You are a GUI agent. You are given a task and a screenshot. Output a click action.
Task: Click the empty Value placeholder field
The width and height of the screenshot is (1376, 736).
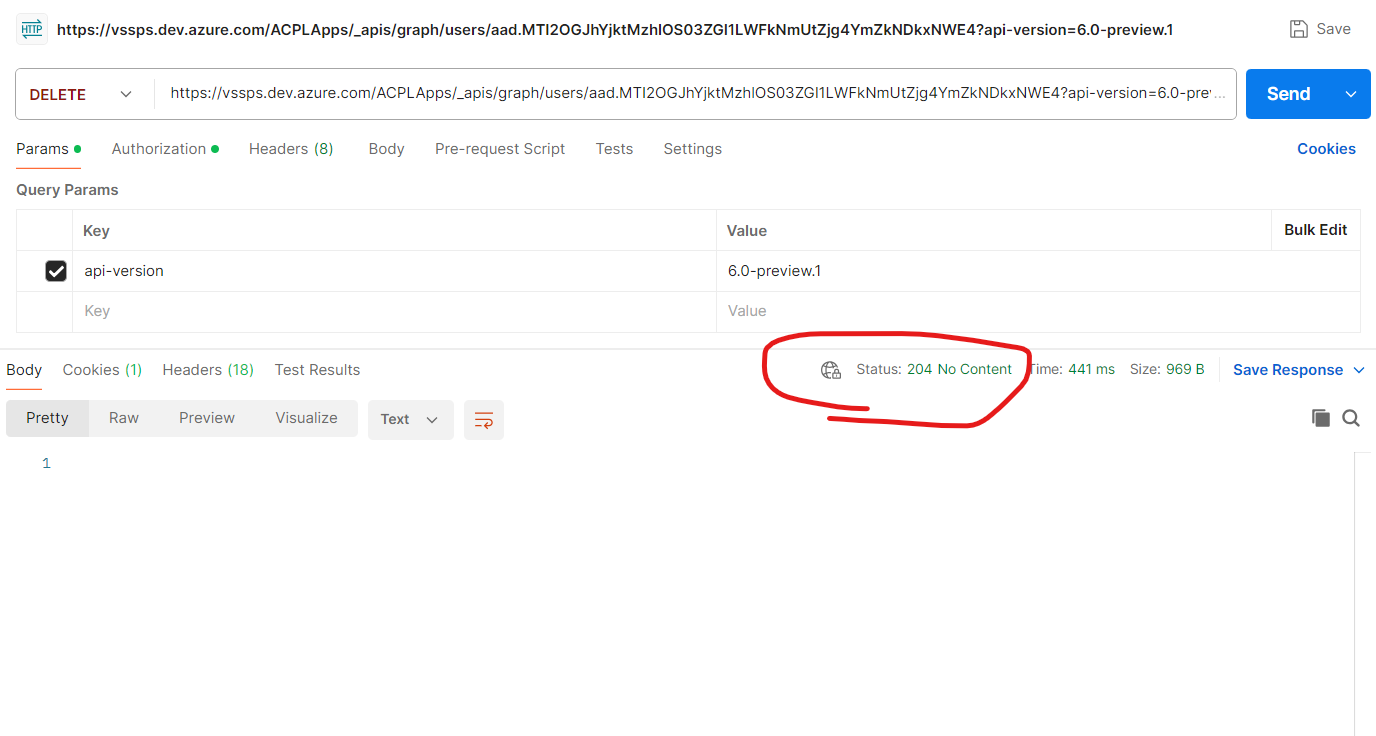(1038, 311)
